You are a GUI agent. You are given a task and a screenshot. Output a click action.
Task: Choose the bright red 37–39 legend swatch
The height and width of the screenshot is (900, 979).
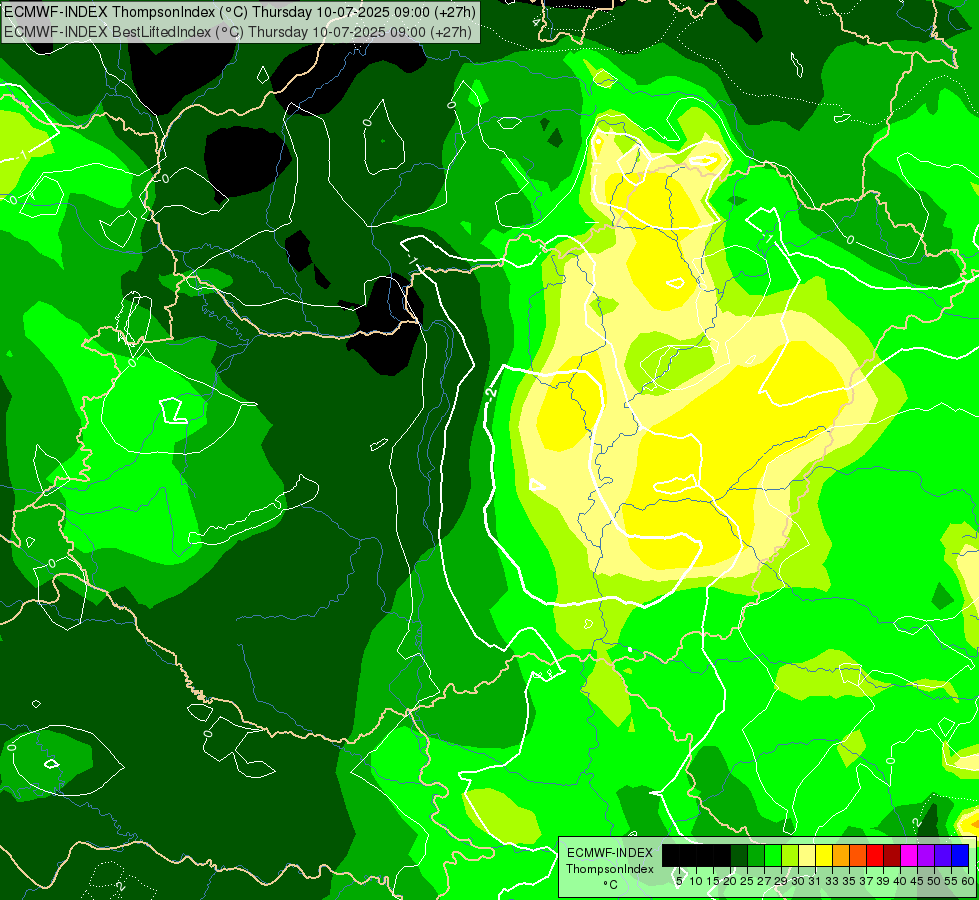click(875, 855)
